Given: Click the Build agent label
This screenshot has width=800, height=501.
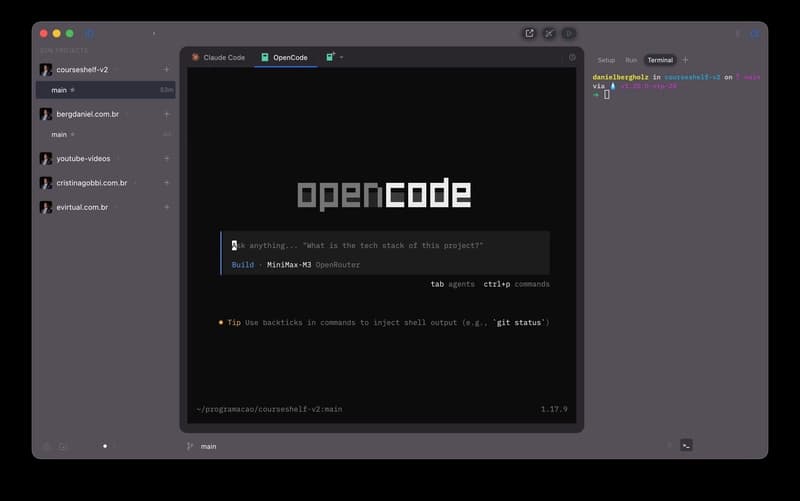Looking at the screenshot, I should (242, 265).
